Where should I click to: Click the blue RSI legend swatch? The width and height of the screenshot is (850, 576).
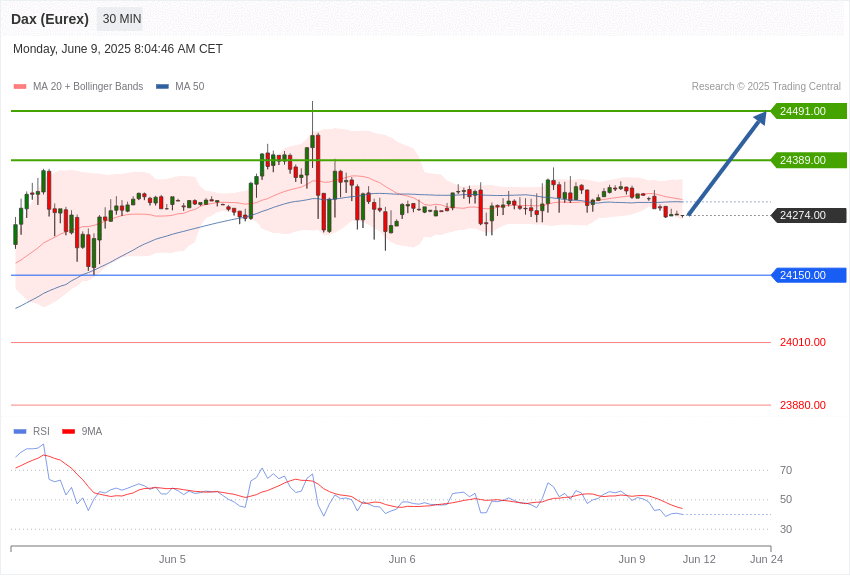click(x=20, y=431)
